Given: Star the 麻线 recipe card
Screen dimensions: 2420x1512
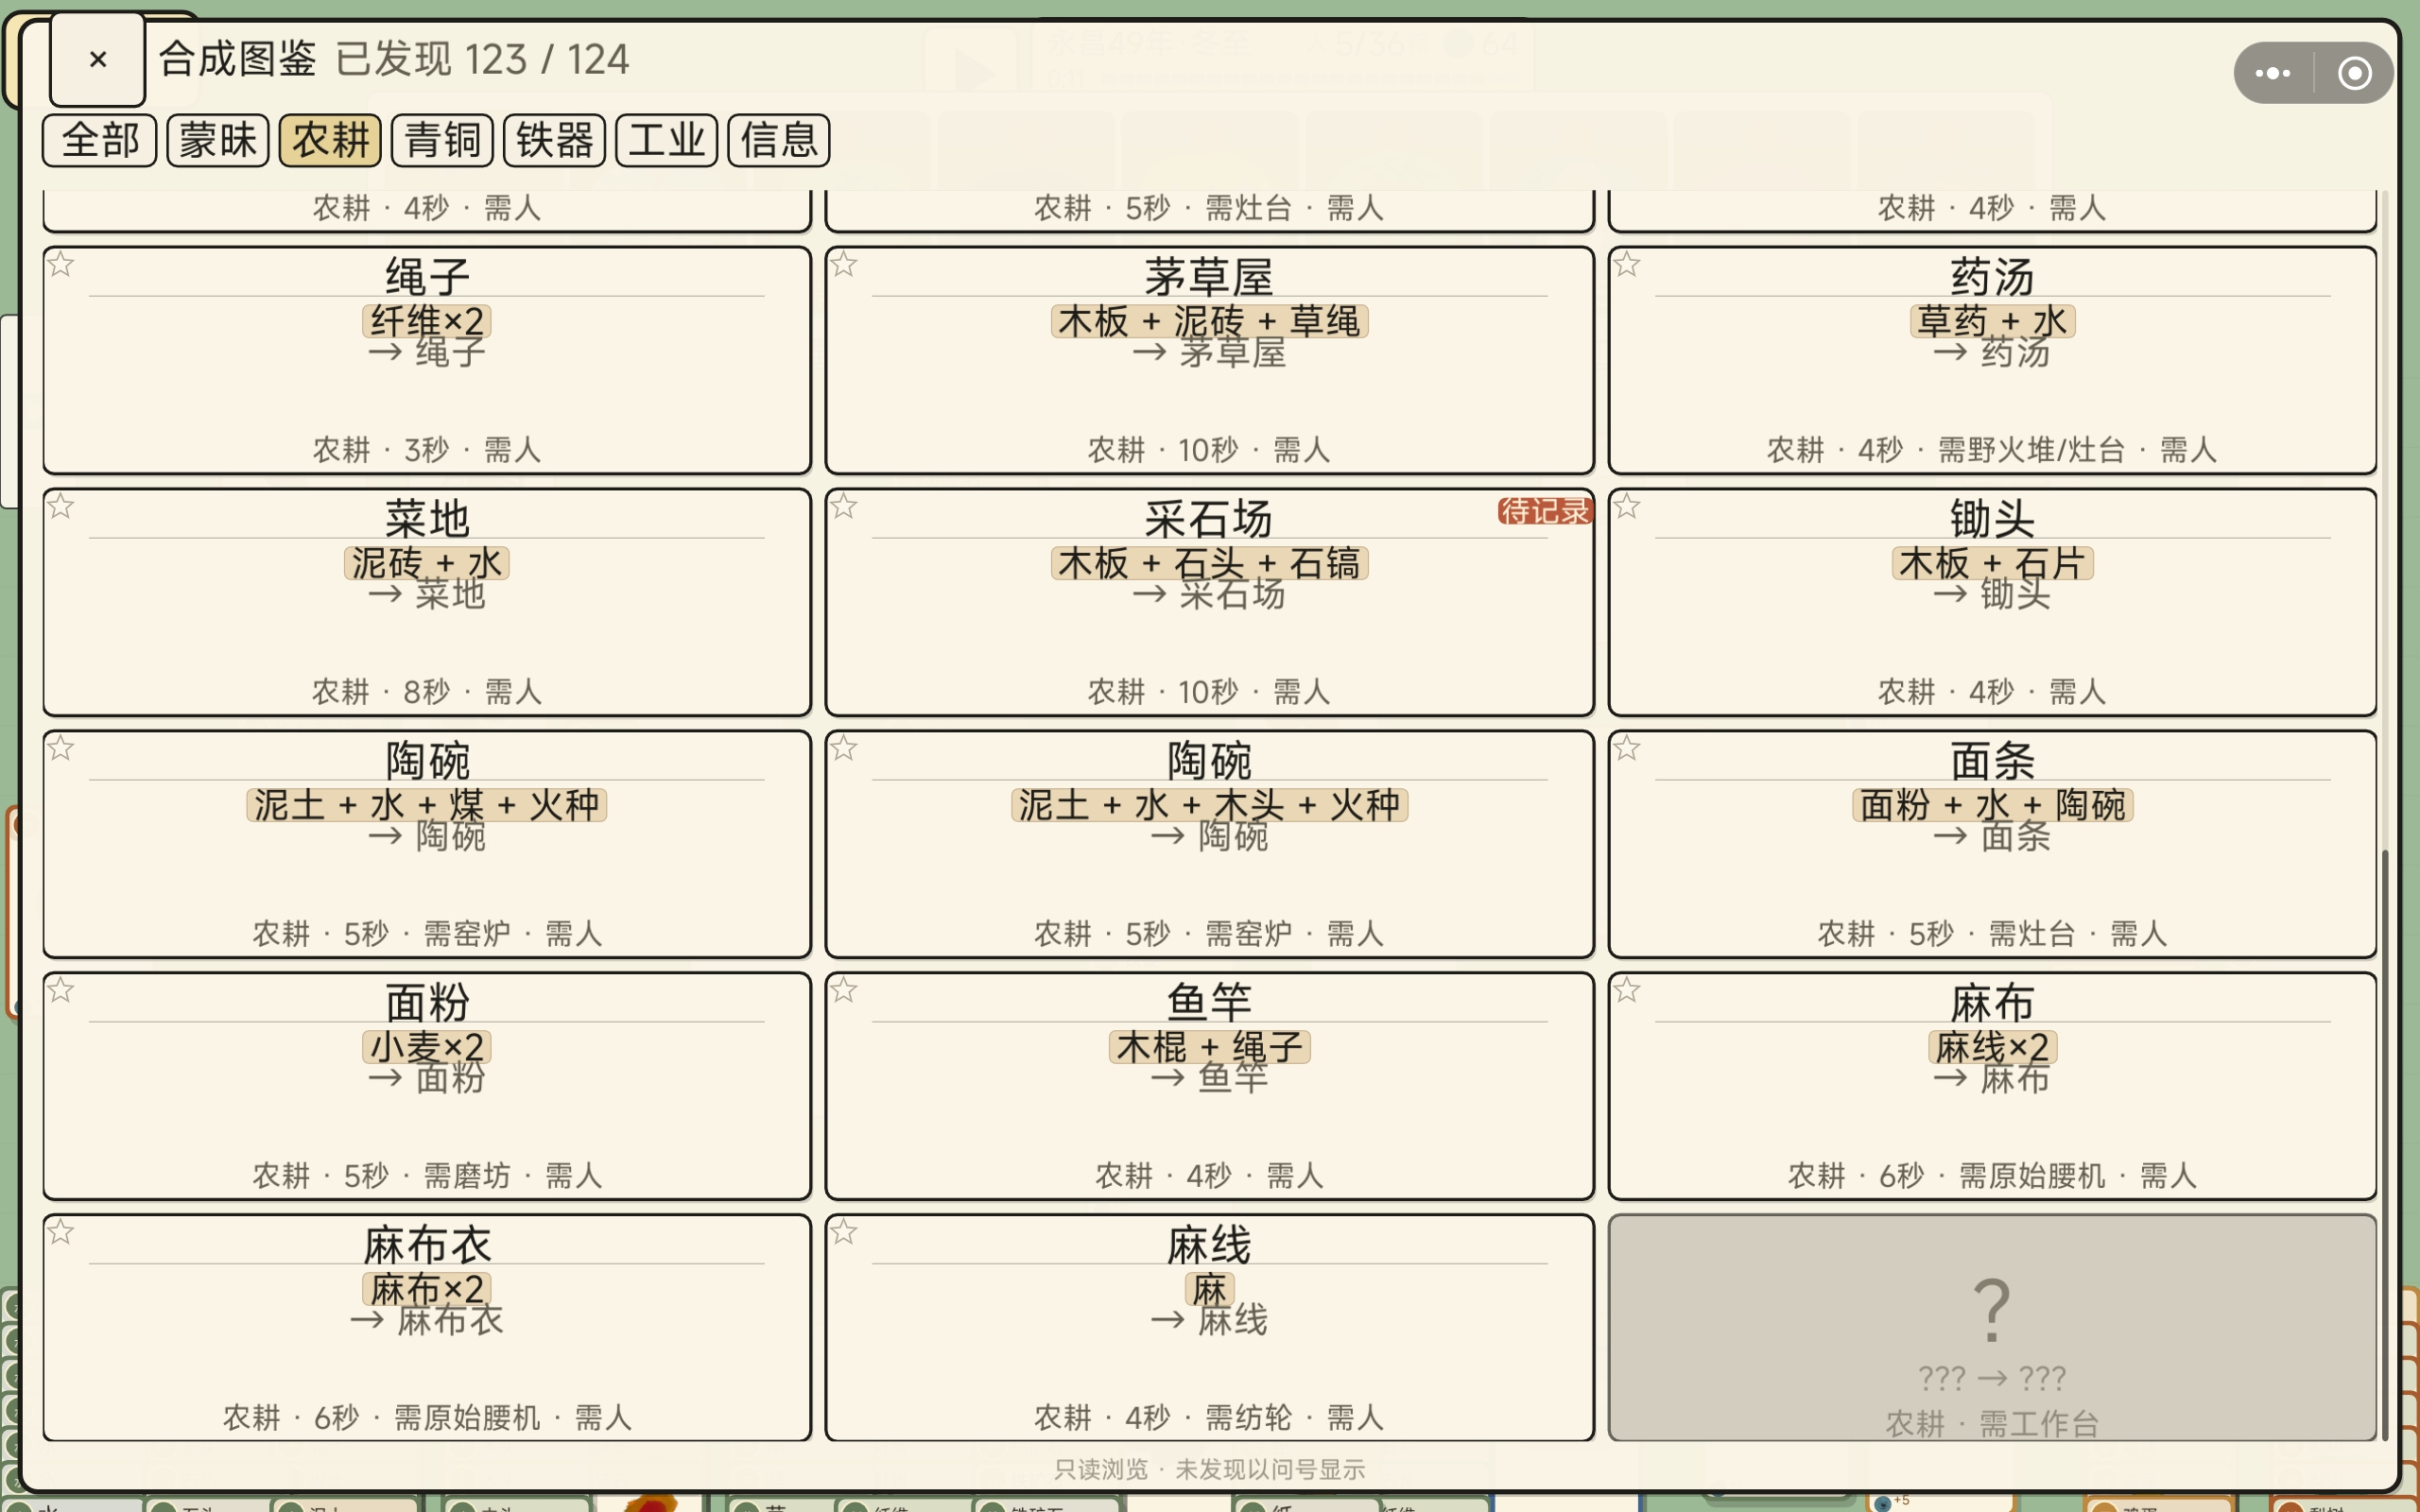Looking at the screenshot, I should 844,1232.
